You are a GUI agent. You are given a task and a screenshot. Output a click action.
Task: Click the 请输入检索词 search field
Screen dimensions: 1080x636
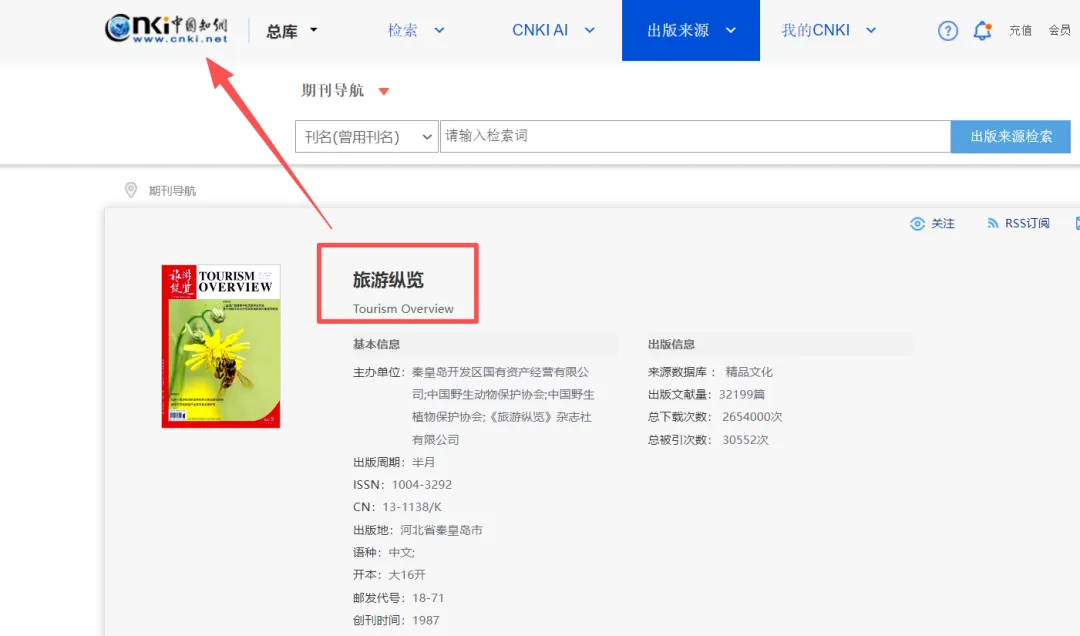695,136
